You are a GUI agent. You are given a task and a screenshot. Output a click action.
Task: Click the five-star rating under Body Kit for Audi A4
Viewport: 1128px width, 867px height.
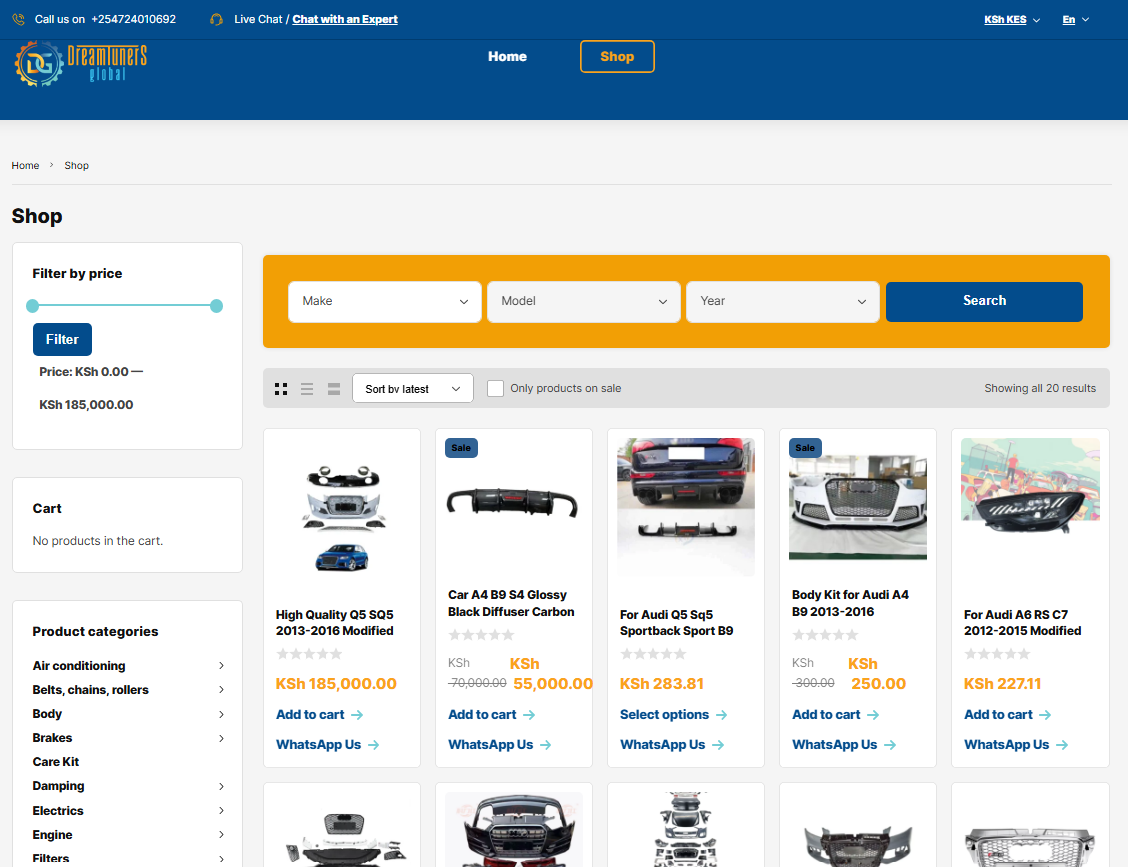825,635
